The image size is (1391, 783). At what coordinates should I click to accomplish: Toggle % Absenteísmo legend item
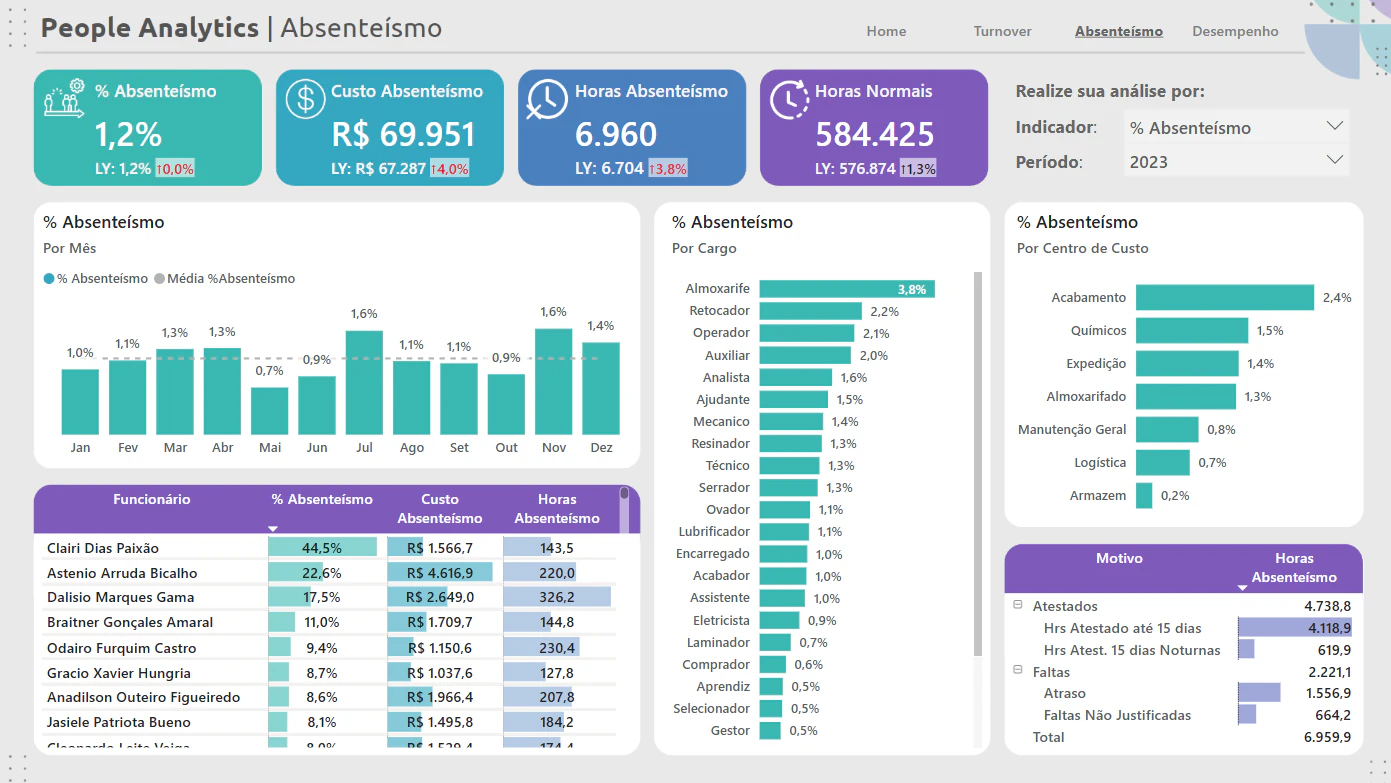pyautogui.click(x=96, y=279)
